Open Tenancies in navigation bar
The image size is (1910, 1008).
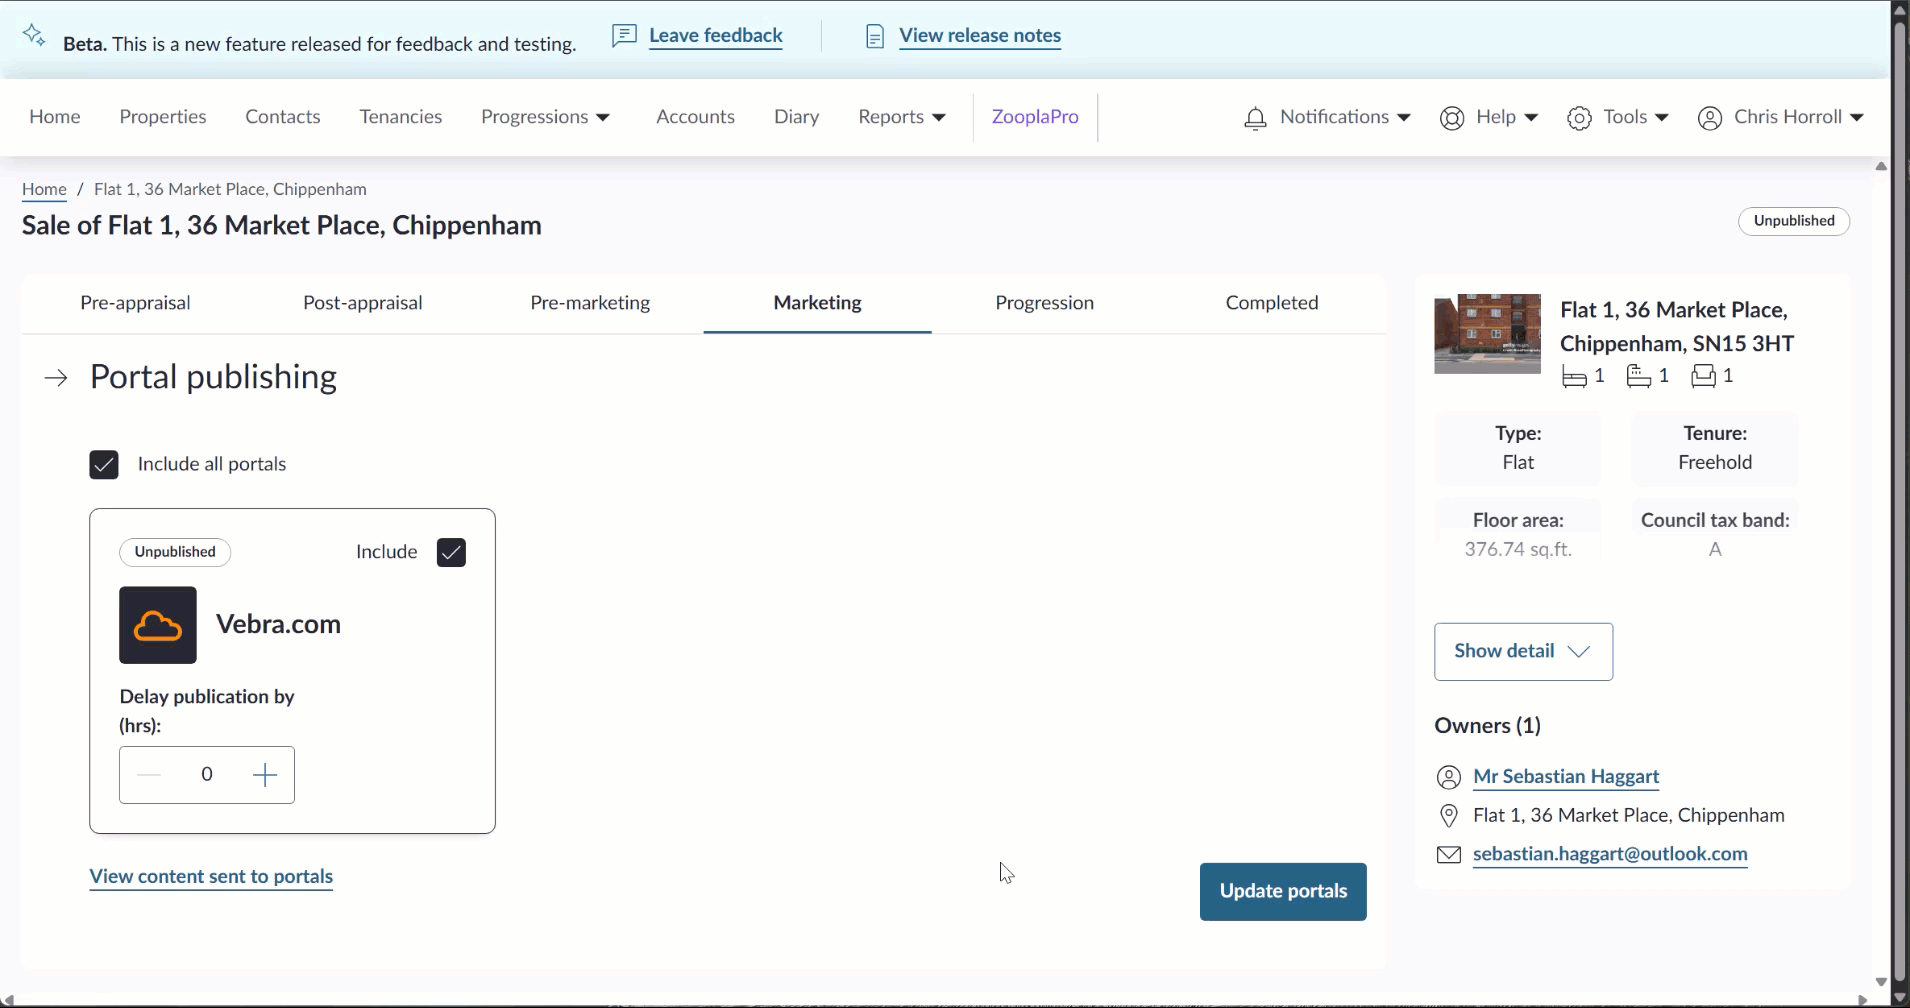click(x=401, y=117)
